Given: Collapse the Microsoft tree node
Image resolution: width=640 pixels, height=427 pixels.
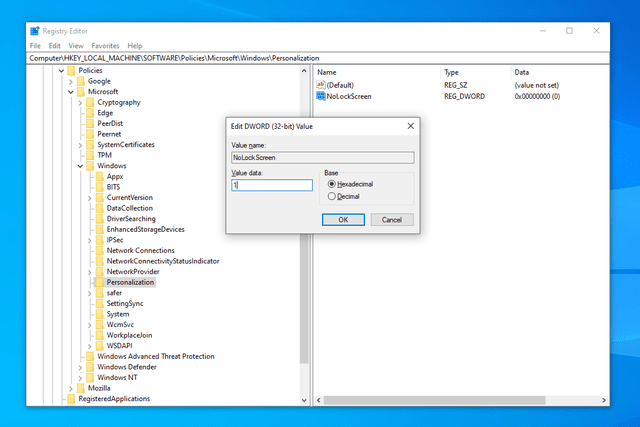Looking at the screenshot, I should 71,92.
